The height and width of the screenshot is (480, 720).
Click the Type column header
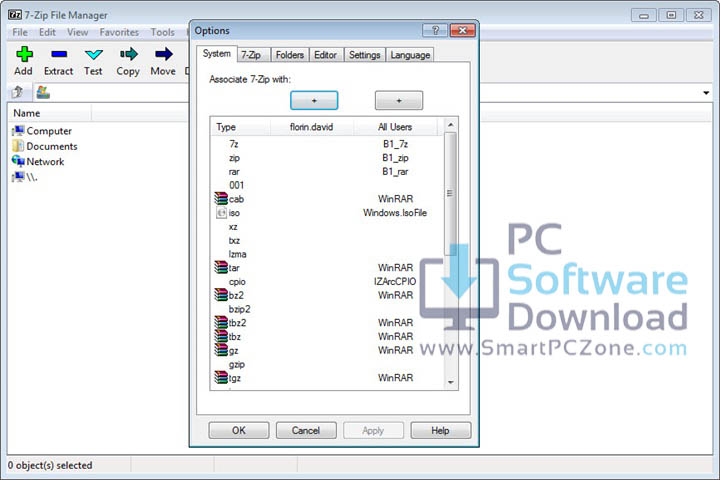coord(241,127)
